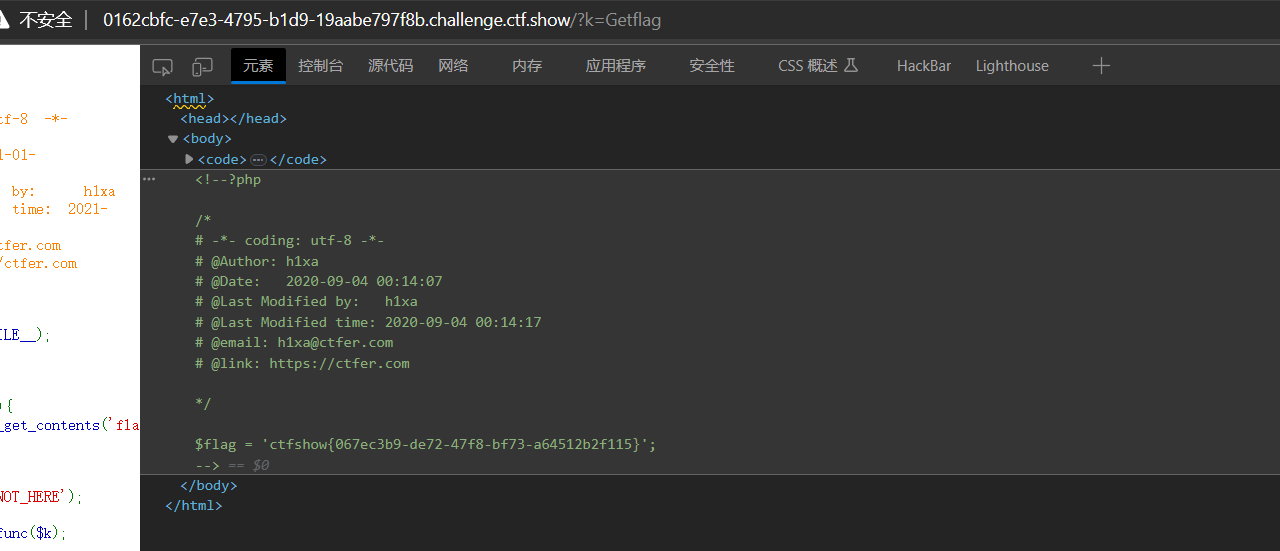The image size is (1280, 551).
Task: Open the HackBar tab
Action: point(924,66)
